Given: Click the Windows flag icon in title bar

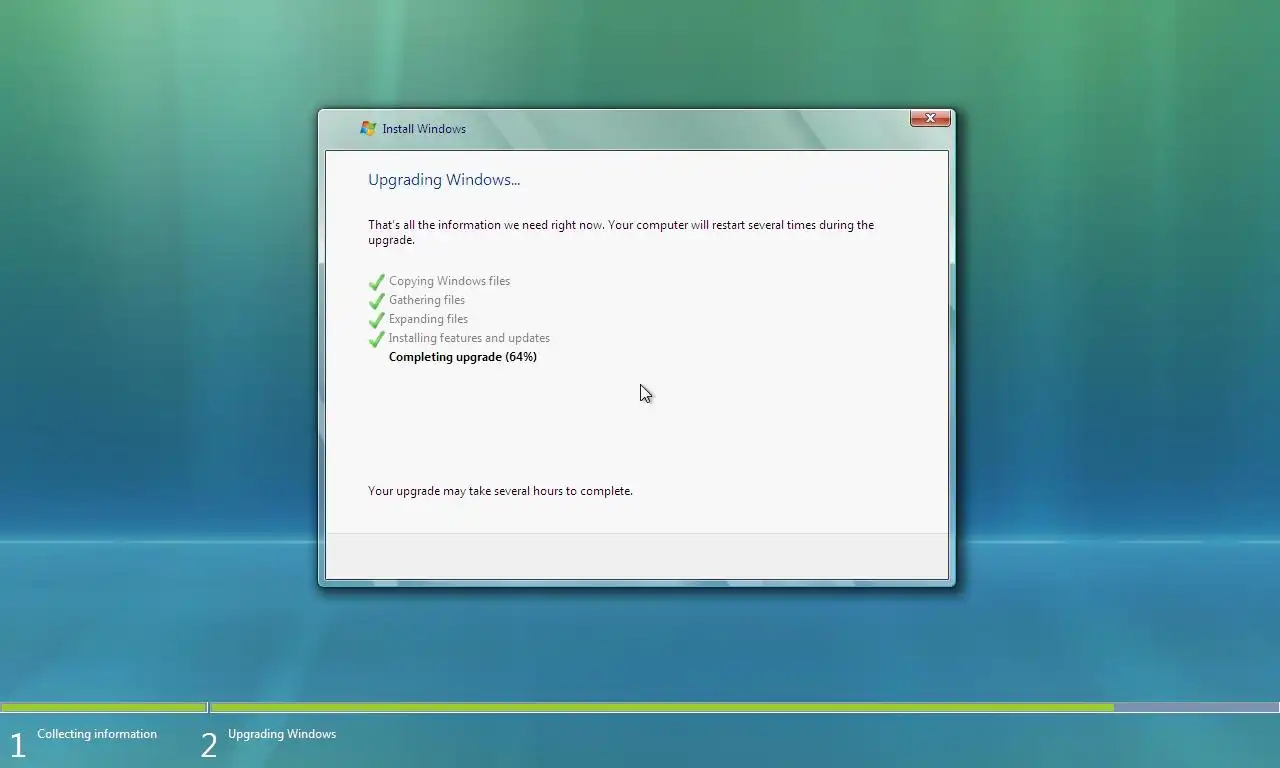Looking at the screenshot, I should click(368, 128).
